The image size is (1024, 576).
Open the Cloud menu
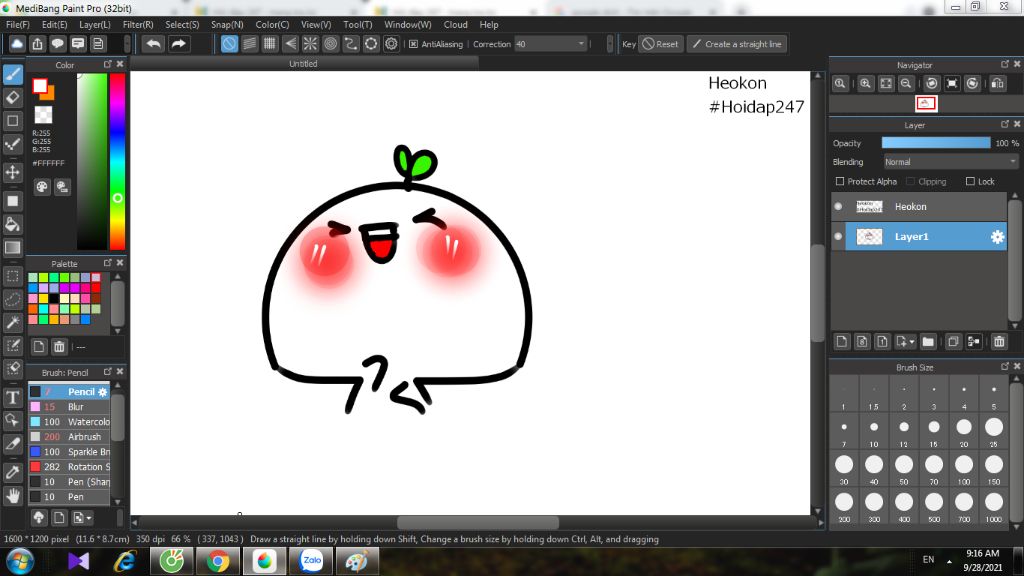coord(455,24)
